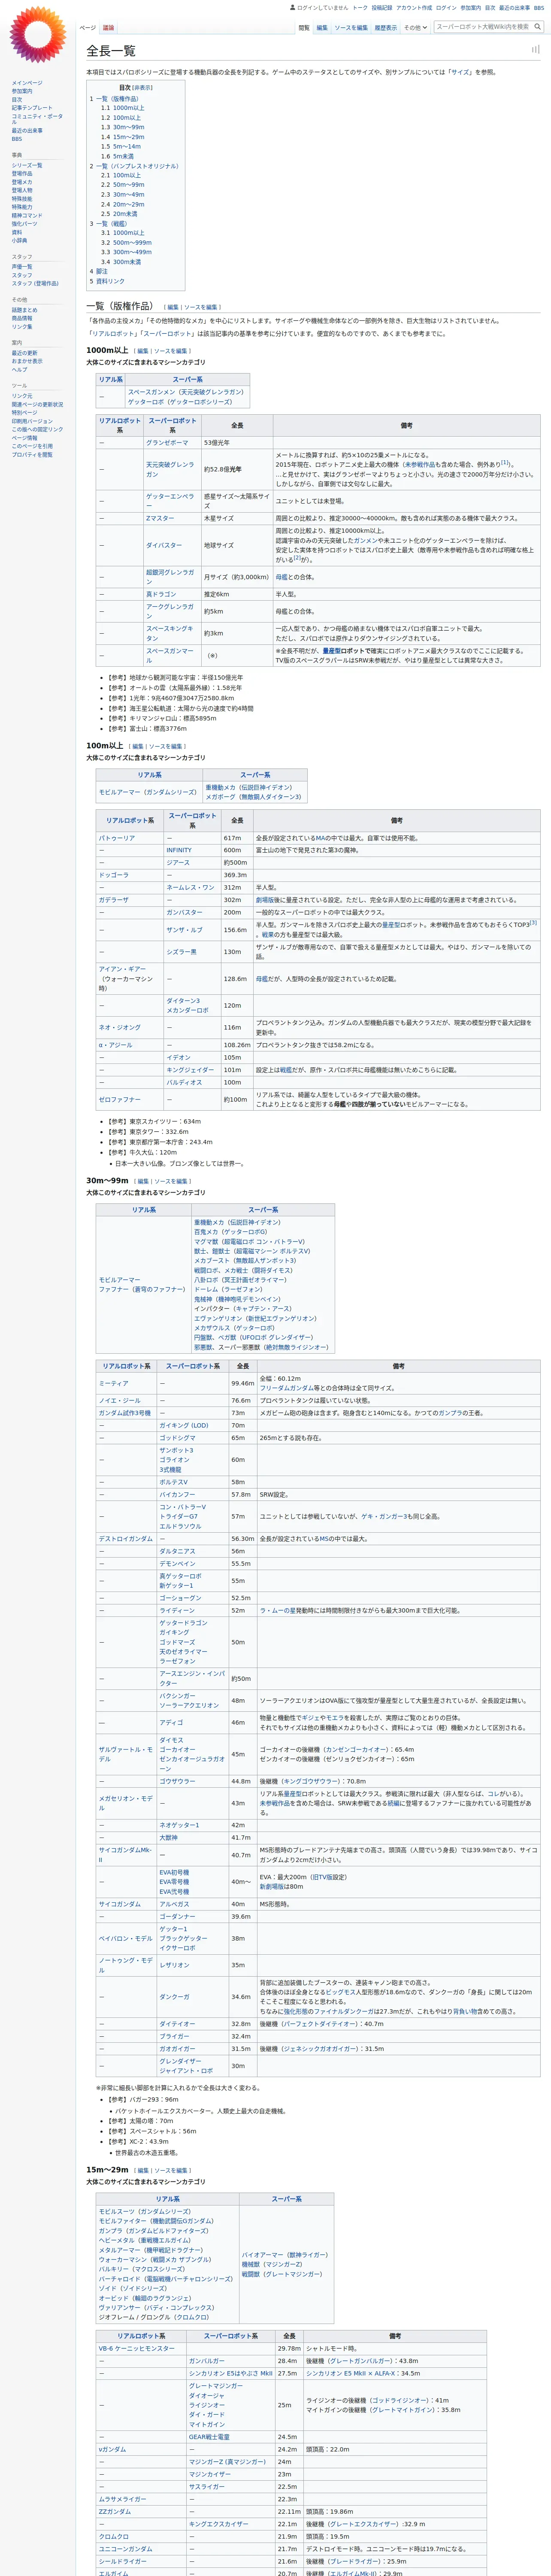The width and height of the screenshot is (551, 2576).
Task: Click 強化パーツ in the sidebar
Action: pyautogui.click(x=24, y=224)
